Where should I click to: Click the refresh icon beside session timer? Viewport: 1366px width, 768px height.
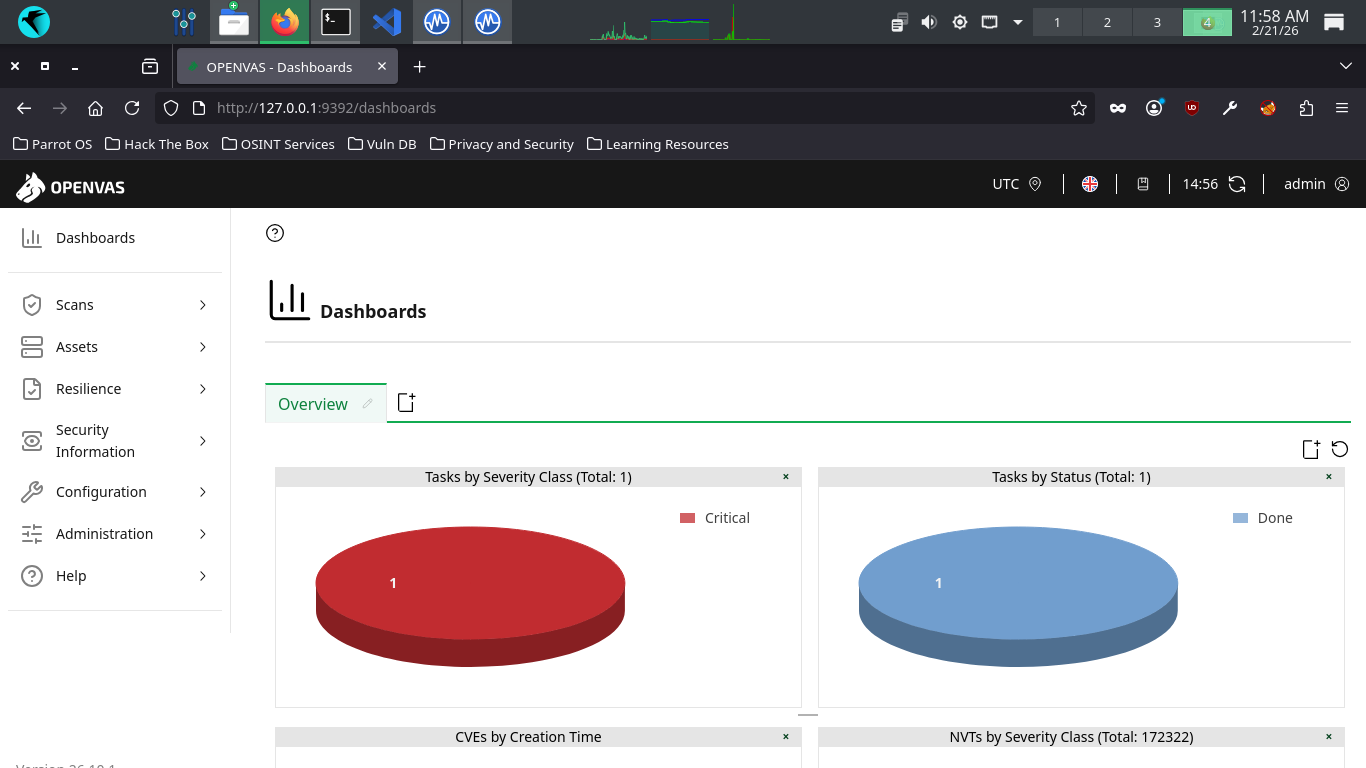click(1237, 184)
